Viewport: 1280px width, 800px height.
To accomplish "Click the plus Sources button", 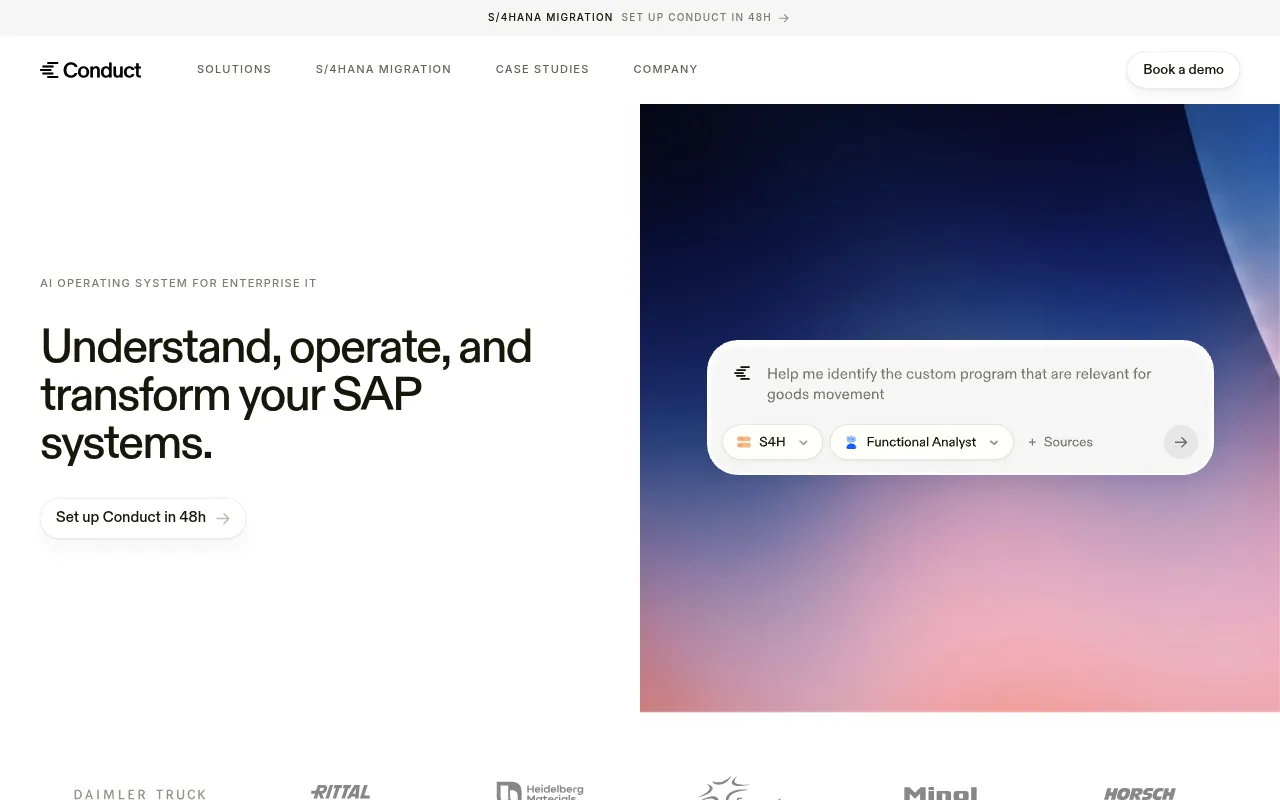I will pyautogui.click(x=1060, y=442).
